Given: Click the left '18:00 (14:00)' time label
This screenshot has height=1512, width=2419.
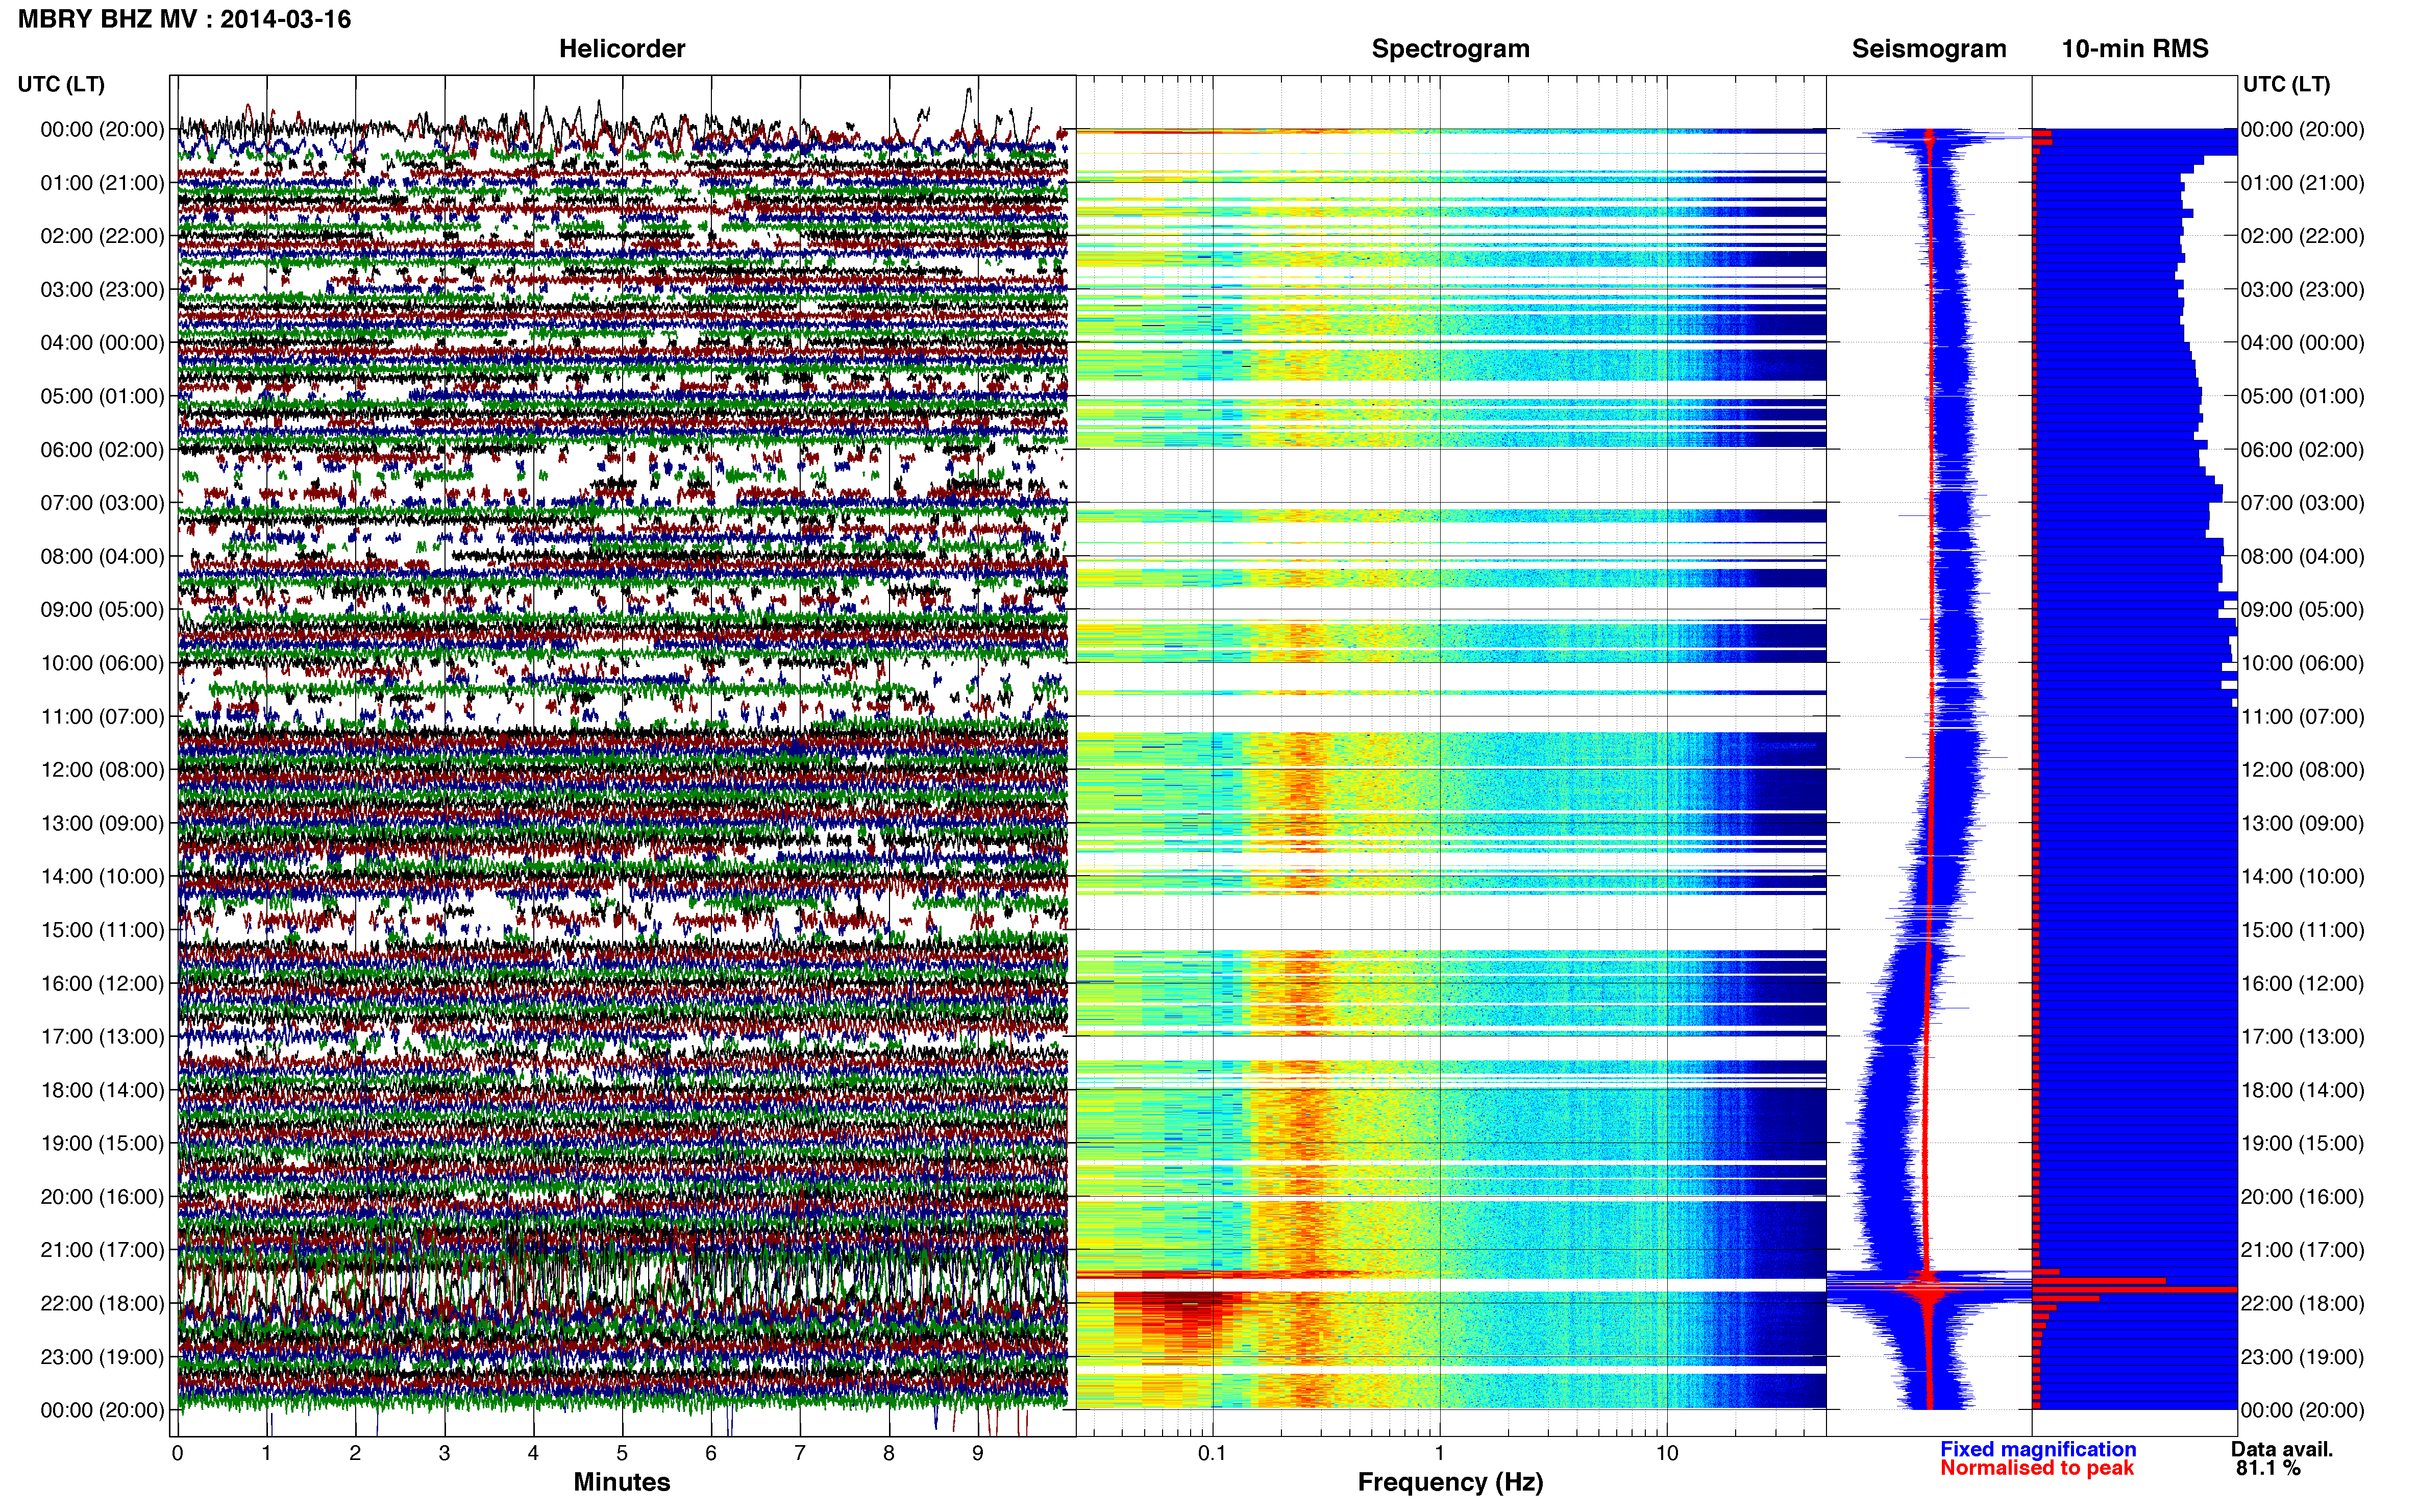Looking at the screenshot, I should click(x=102, y=1090).
